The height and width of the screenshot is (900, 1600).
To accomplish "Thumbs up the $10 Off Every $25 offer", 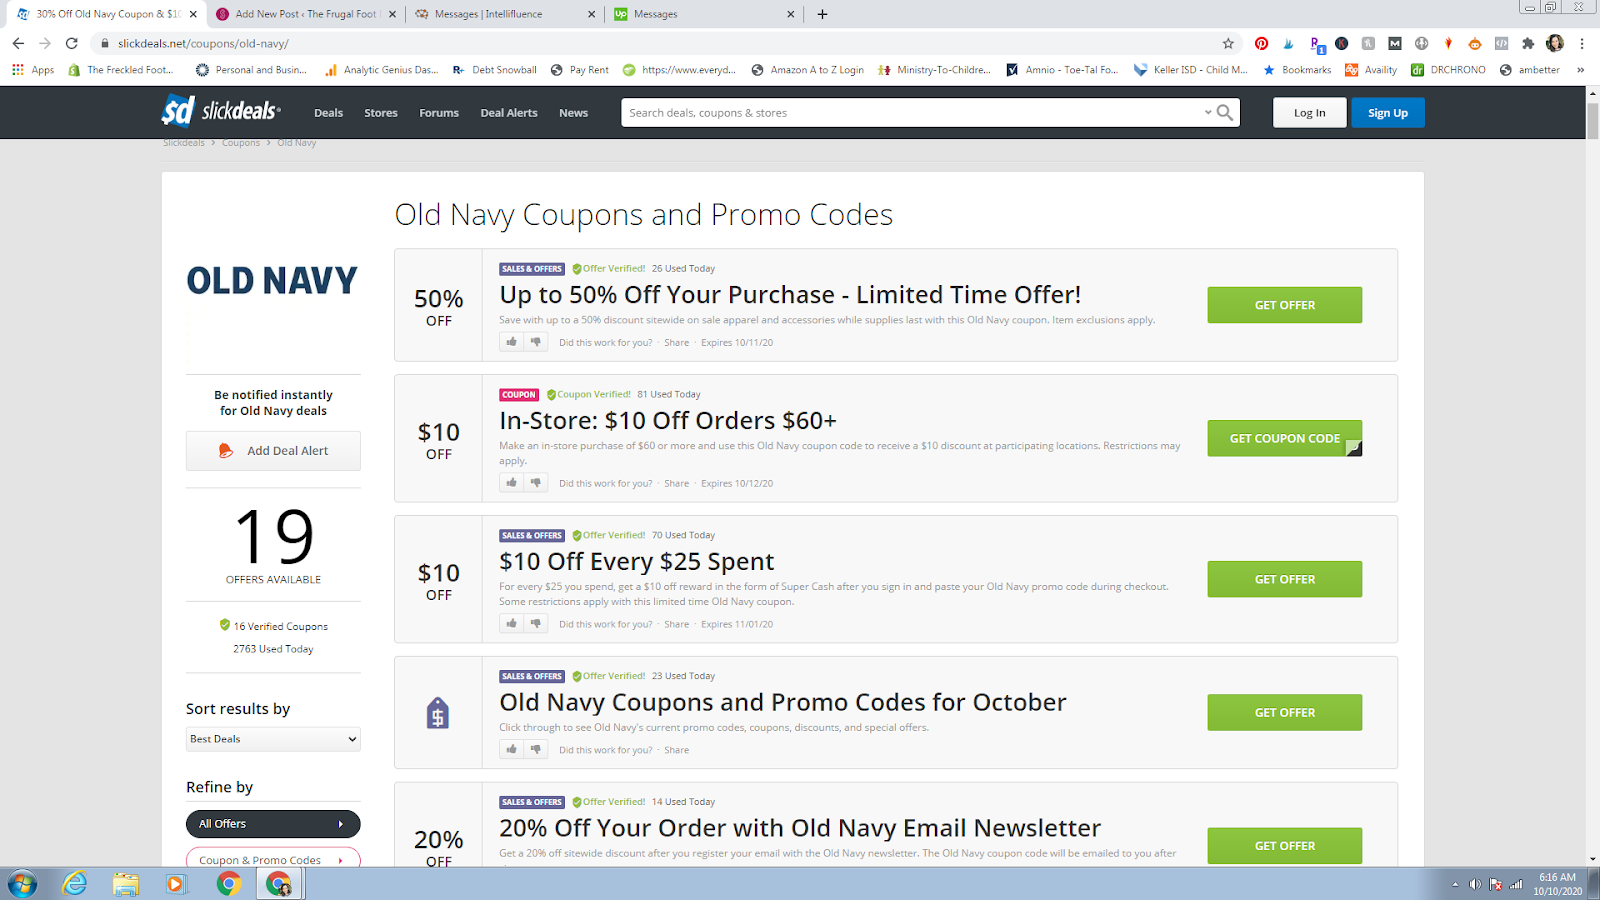I will tap(512, 624).
